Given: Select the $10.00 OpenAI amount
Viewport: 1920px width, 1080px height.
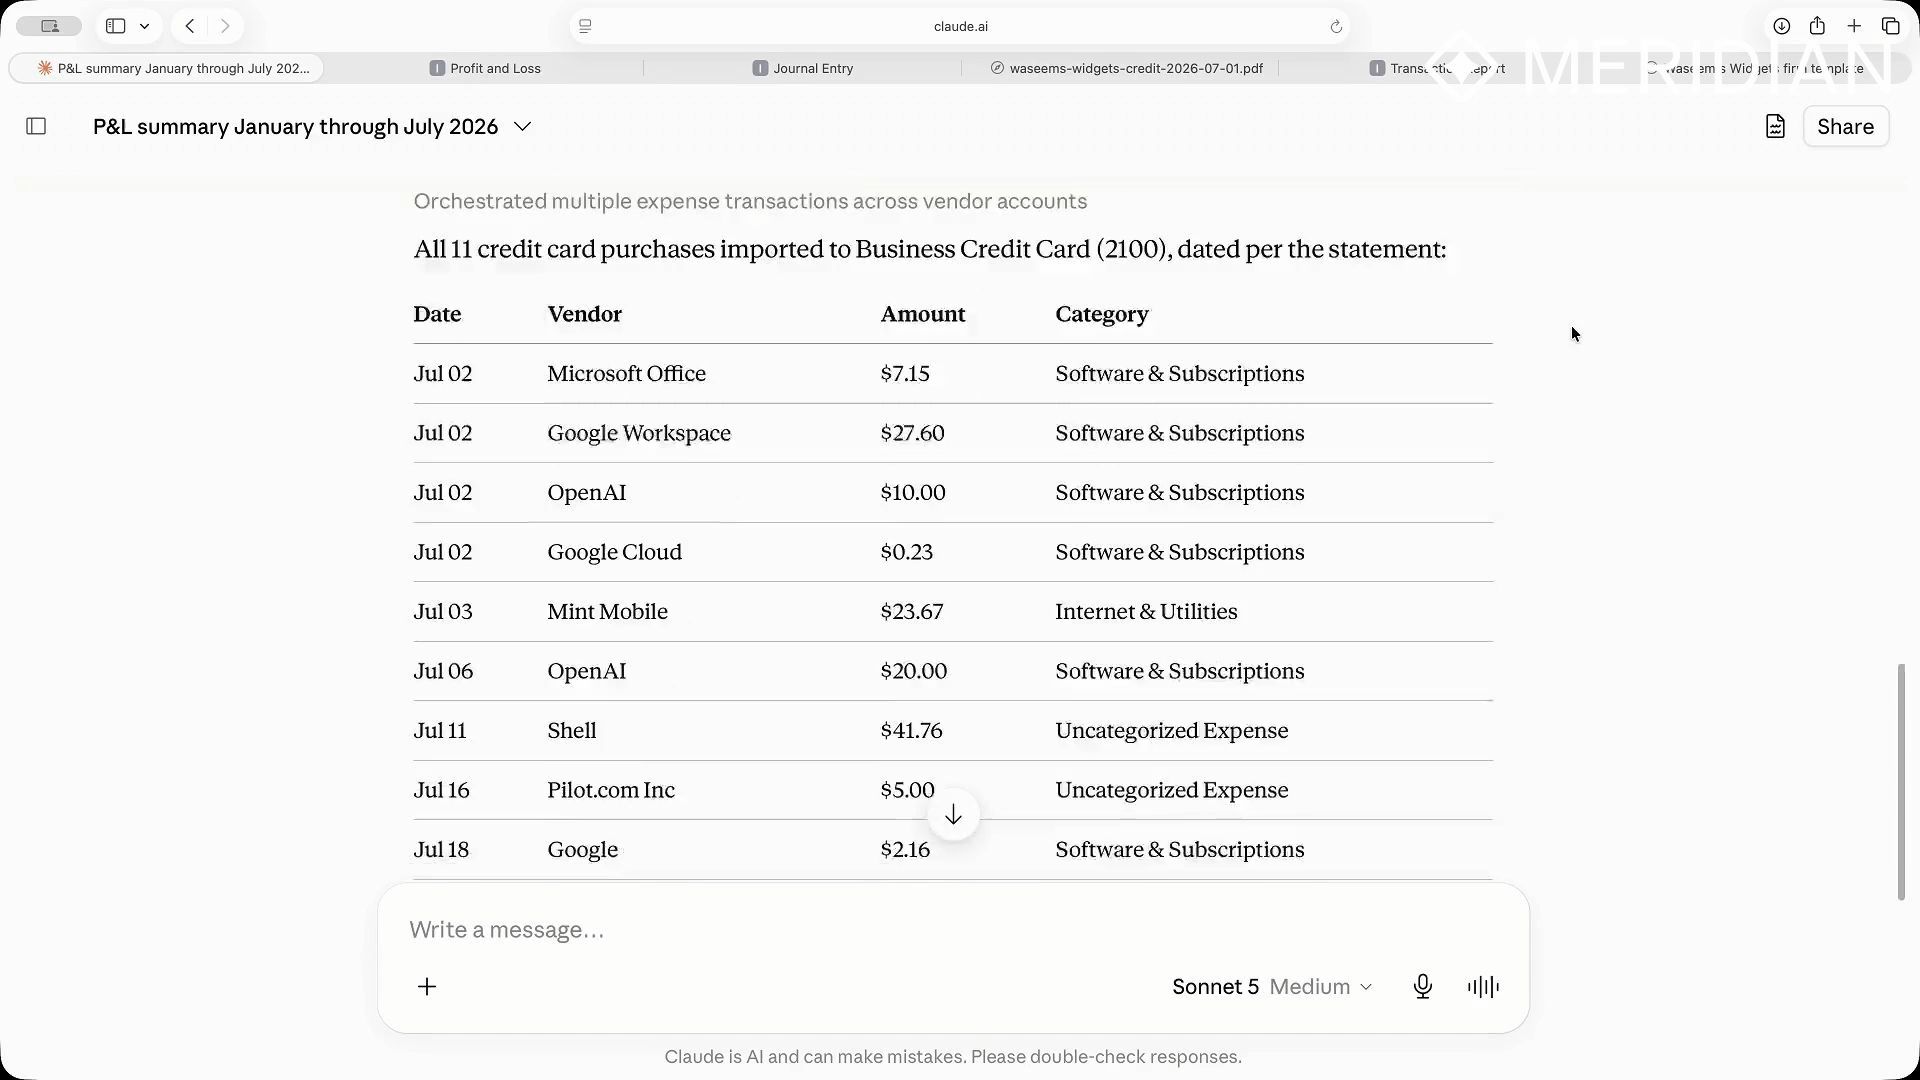Looking at the screenshot, I should coord(912,493).
